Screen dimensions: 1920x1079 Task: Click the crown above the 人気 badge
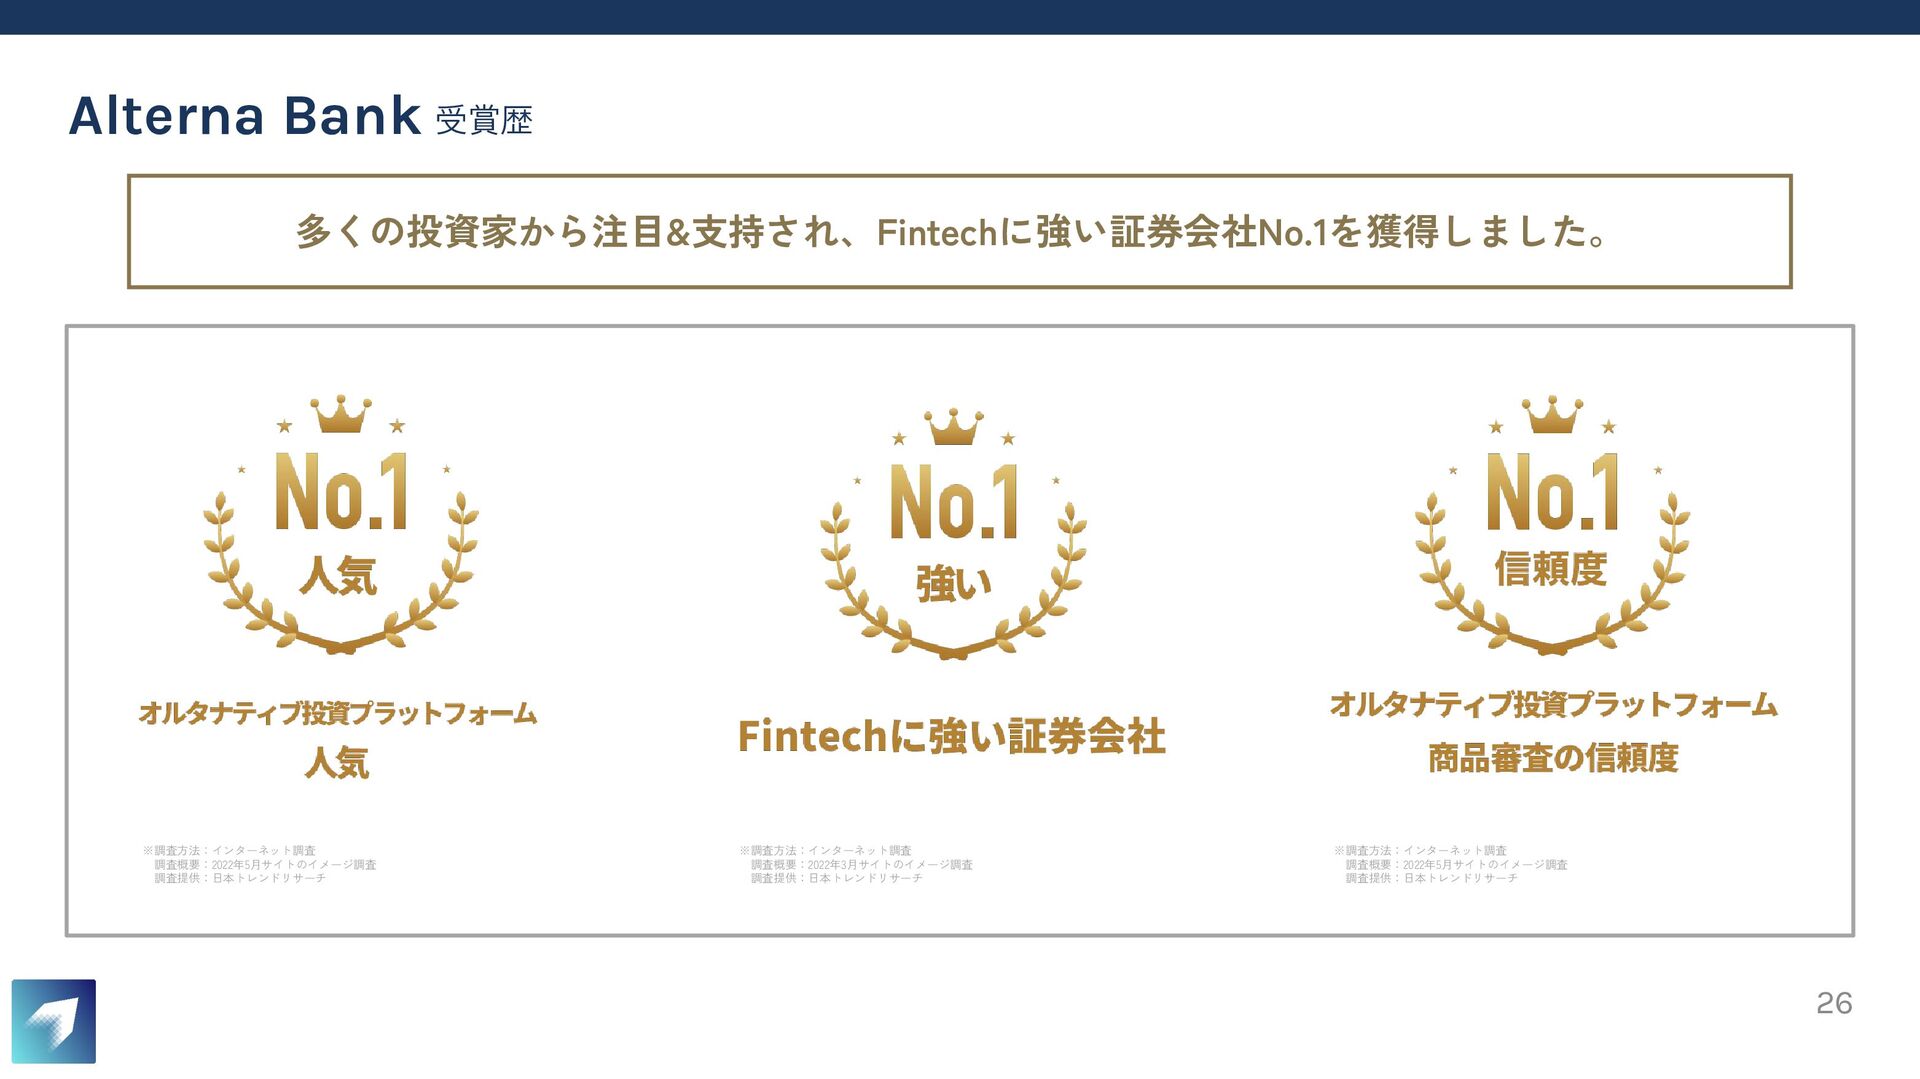pos(341,414)
